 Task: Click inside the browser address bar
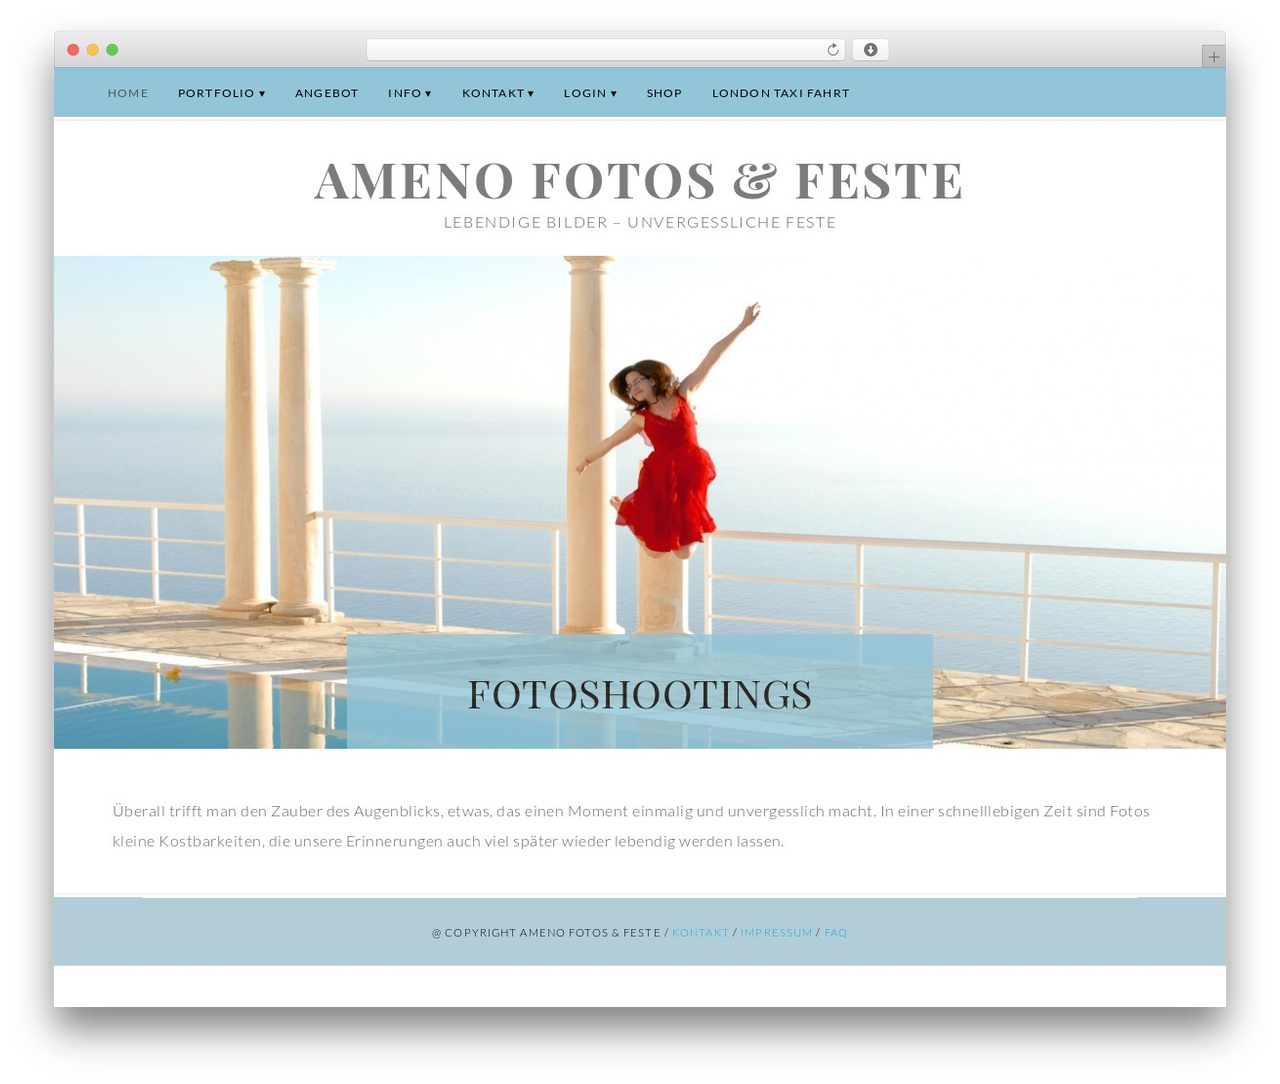(605, 50)
